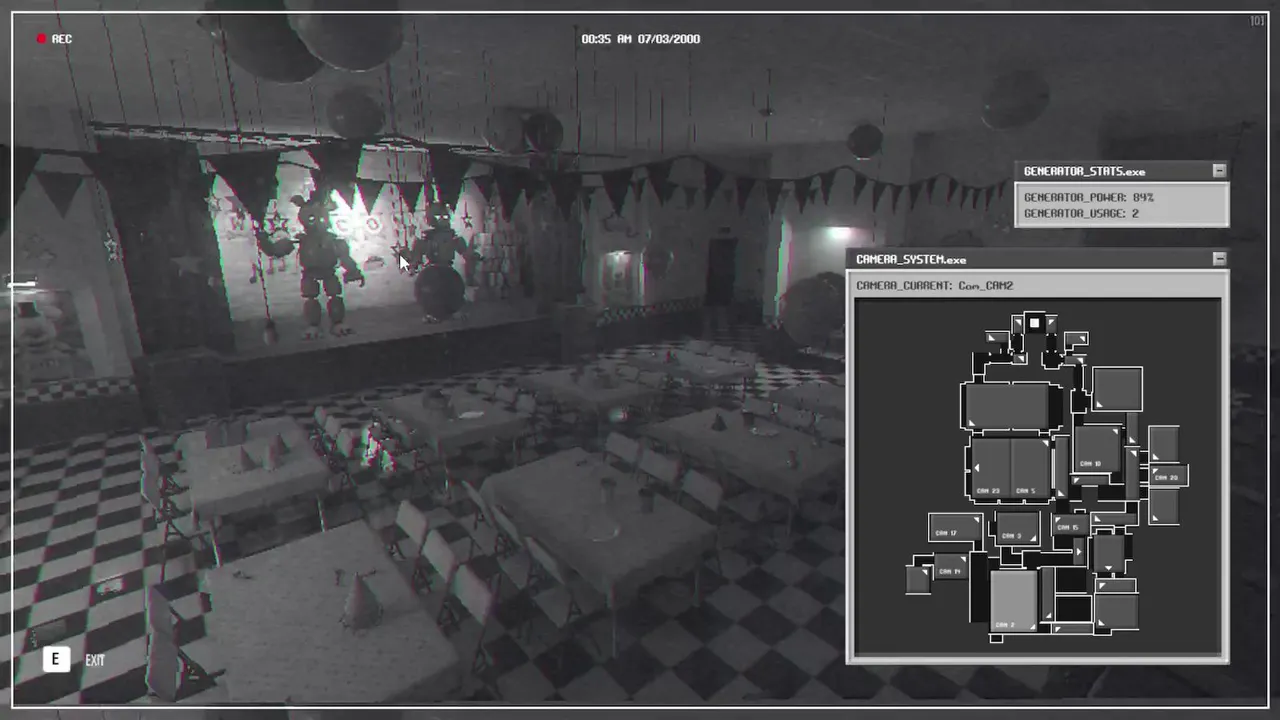This screenshot has height=720, width=1280.
Task: Select the square room above CAM 10
Action: 1117,389
